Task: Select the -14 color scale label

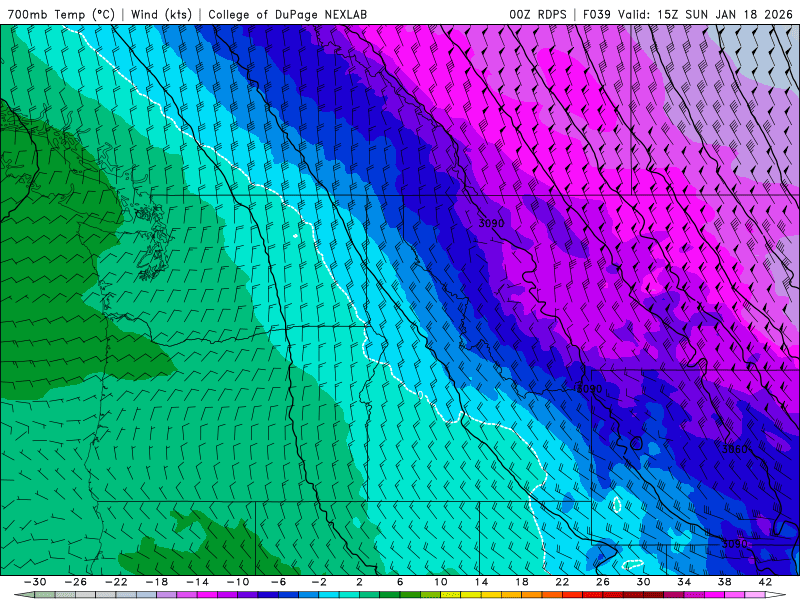Action: [197, 582]
